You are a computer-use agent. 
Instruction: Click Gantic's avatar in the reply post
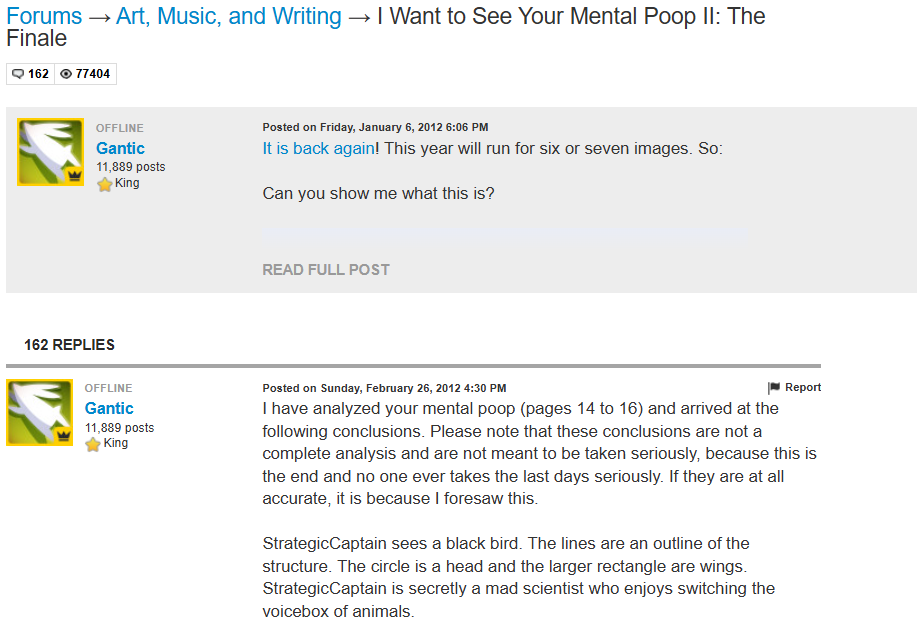tap(40, 412)
